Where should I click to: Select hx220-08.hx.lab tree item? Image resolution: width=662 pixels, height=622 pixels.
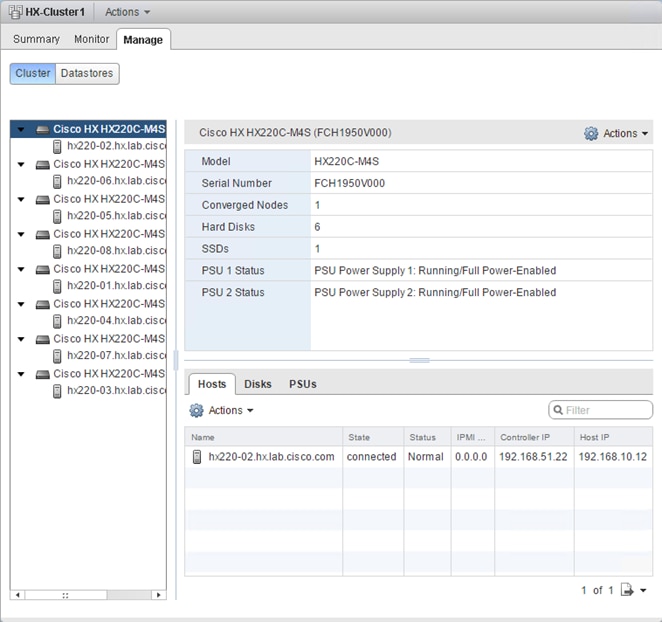tap(117, 251)
